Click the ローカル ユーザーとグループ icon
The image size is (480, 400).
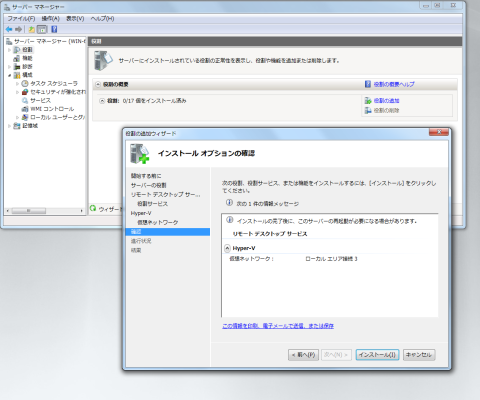[25, 117]
